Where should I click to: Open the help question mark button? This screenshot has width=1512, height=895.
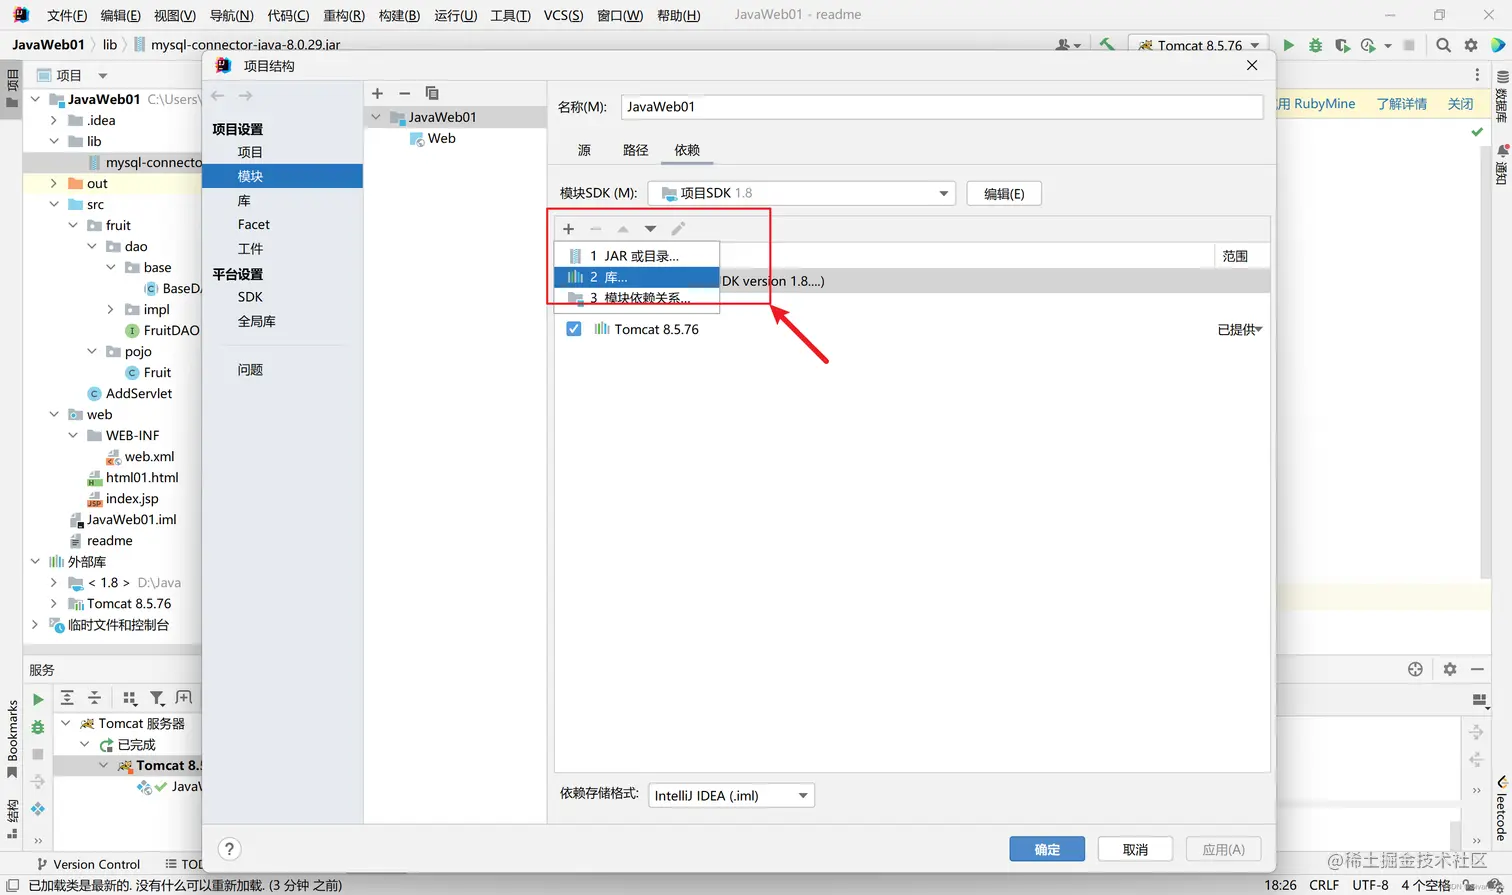coord(229,849)
